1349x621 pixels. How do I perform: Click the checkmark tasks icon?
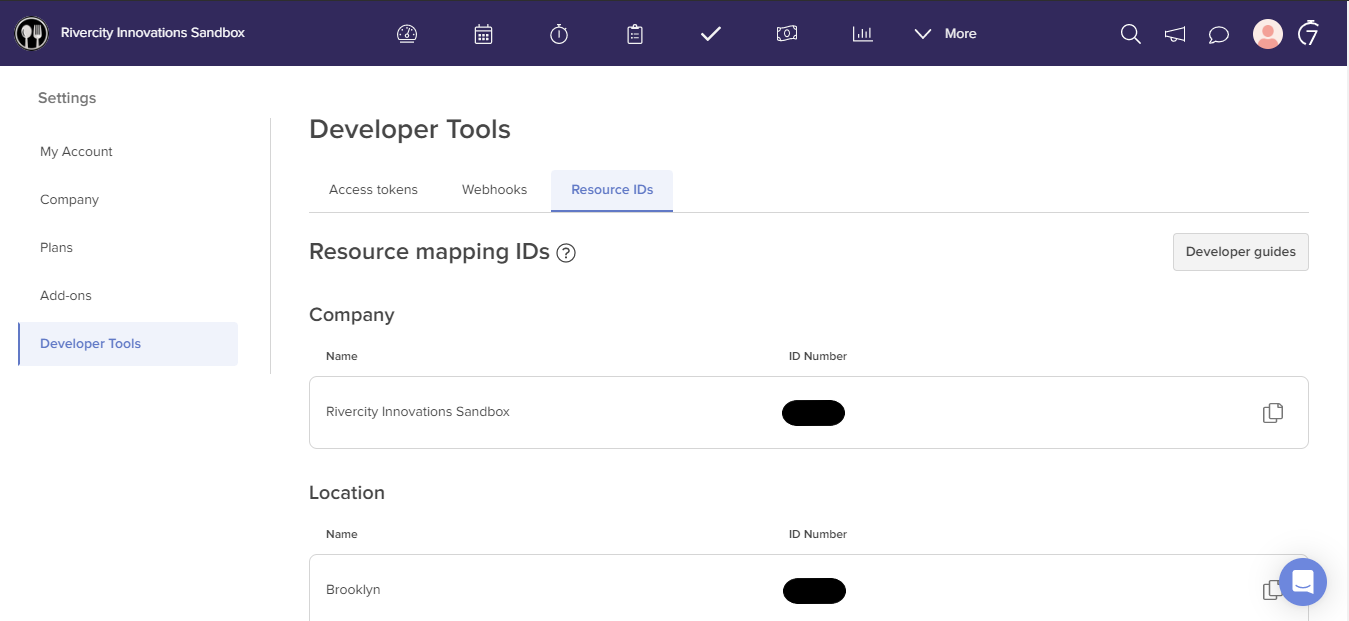(x=711, y=34)
